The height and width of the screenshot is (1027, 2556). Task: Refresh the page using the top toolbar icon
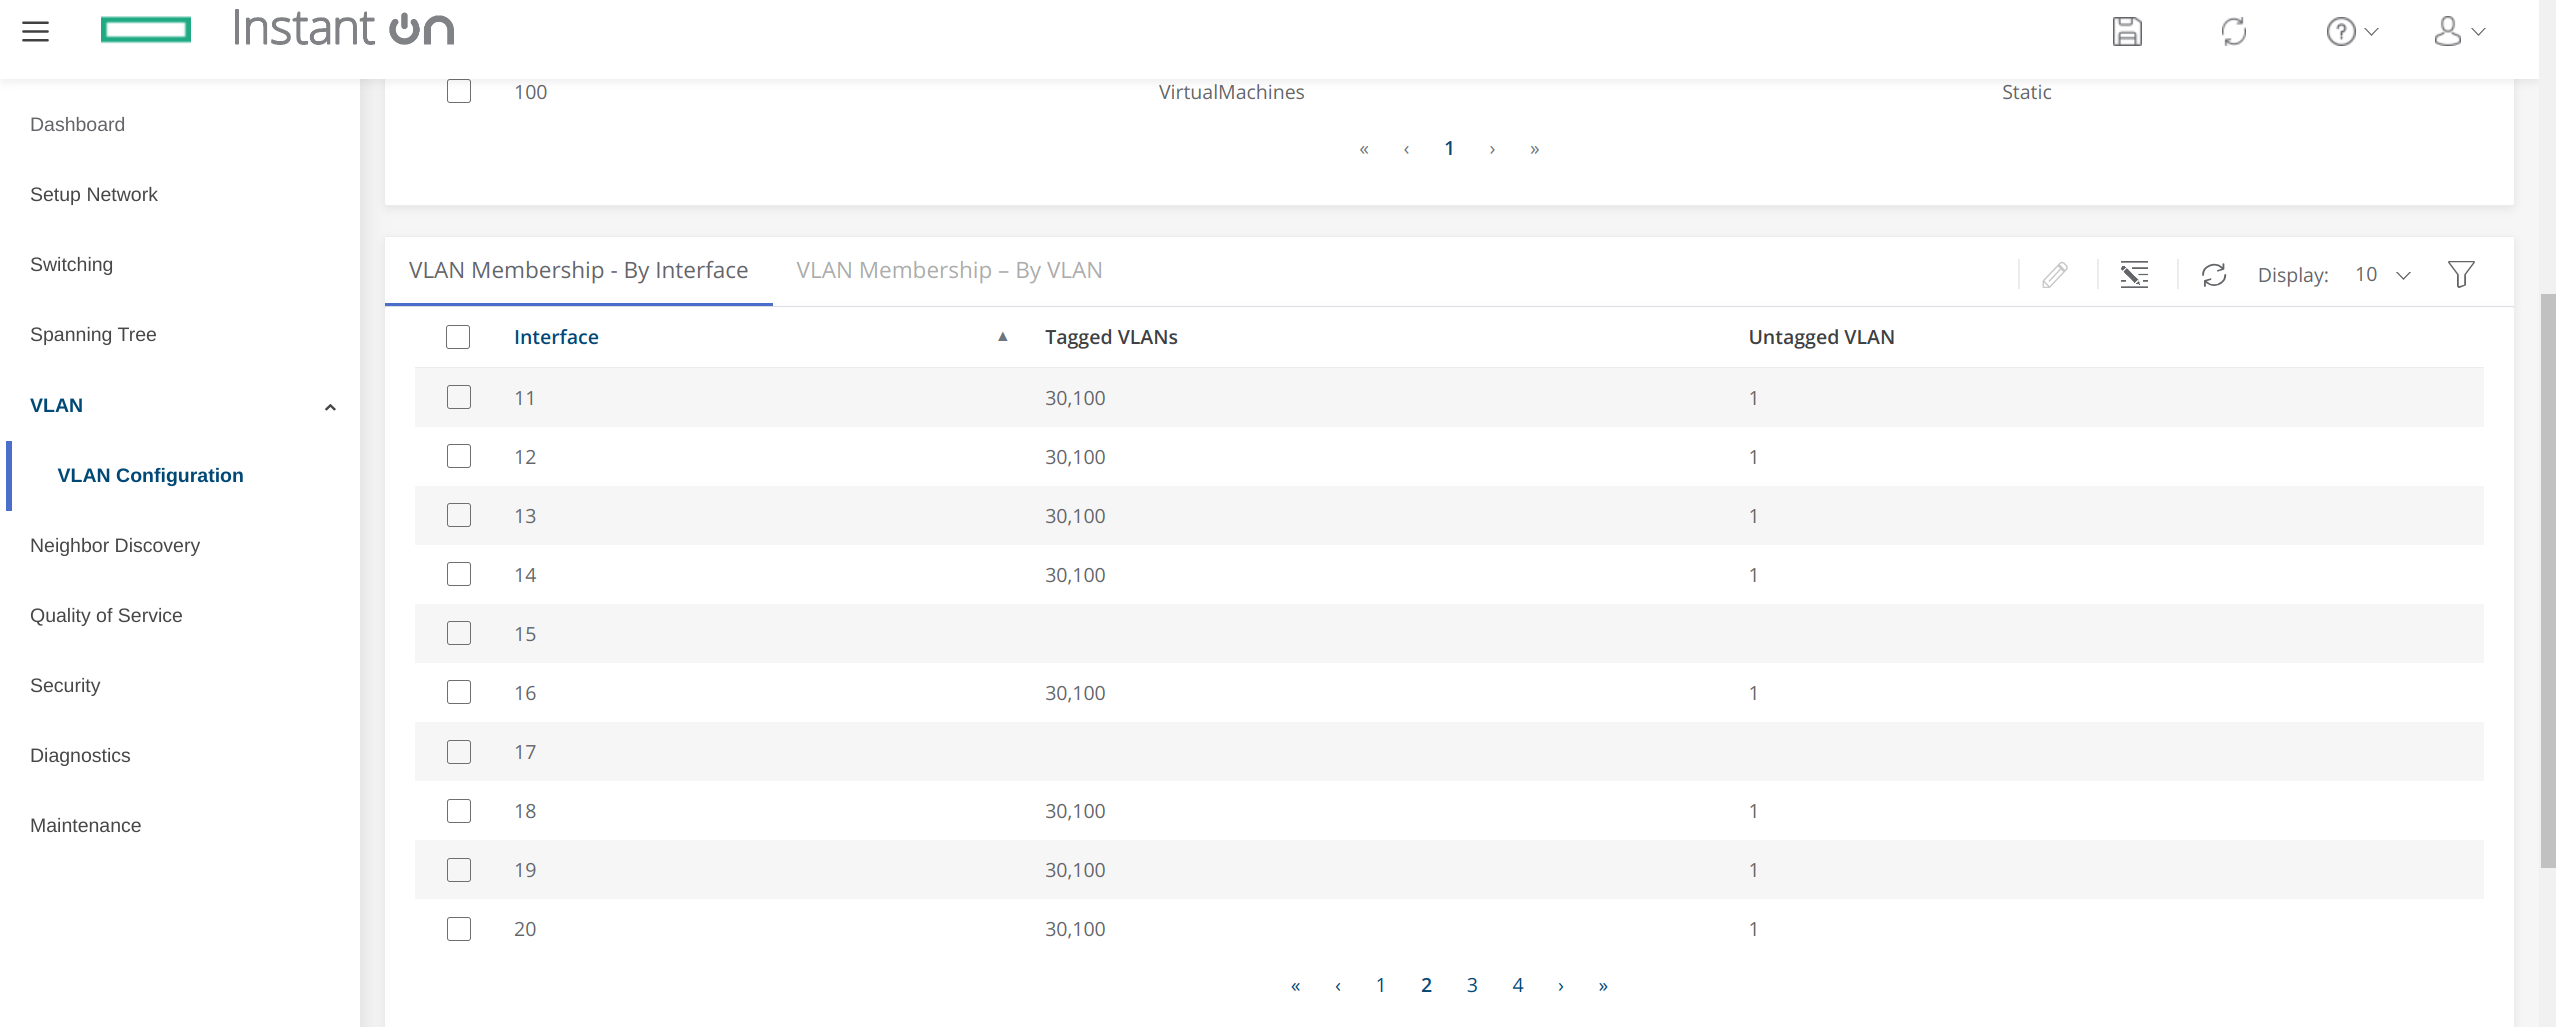(2236, 31)
